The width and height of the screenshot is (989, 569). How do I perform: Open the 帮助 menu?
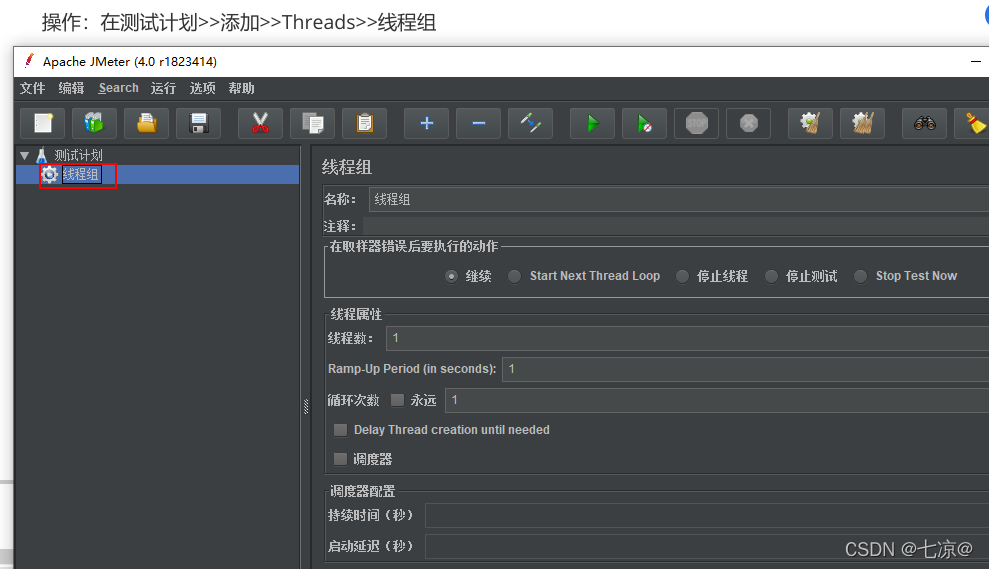click(x=242, y=88)
